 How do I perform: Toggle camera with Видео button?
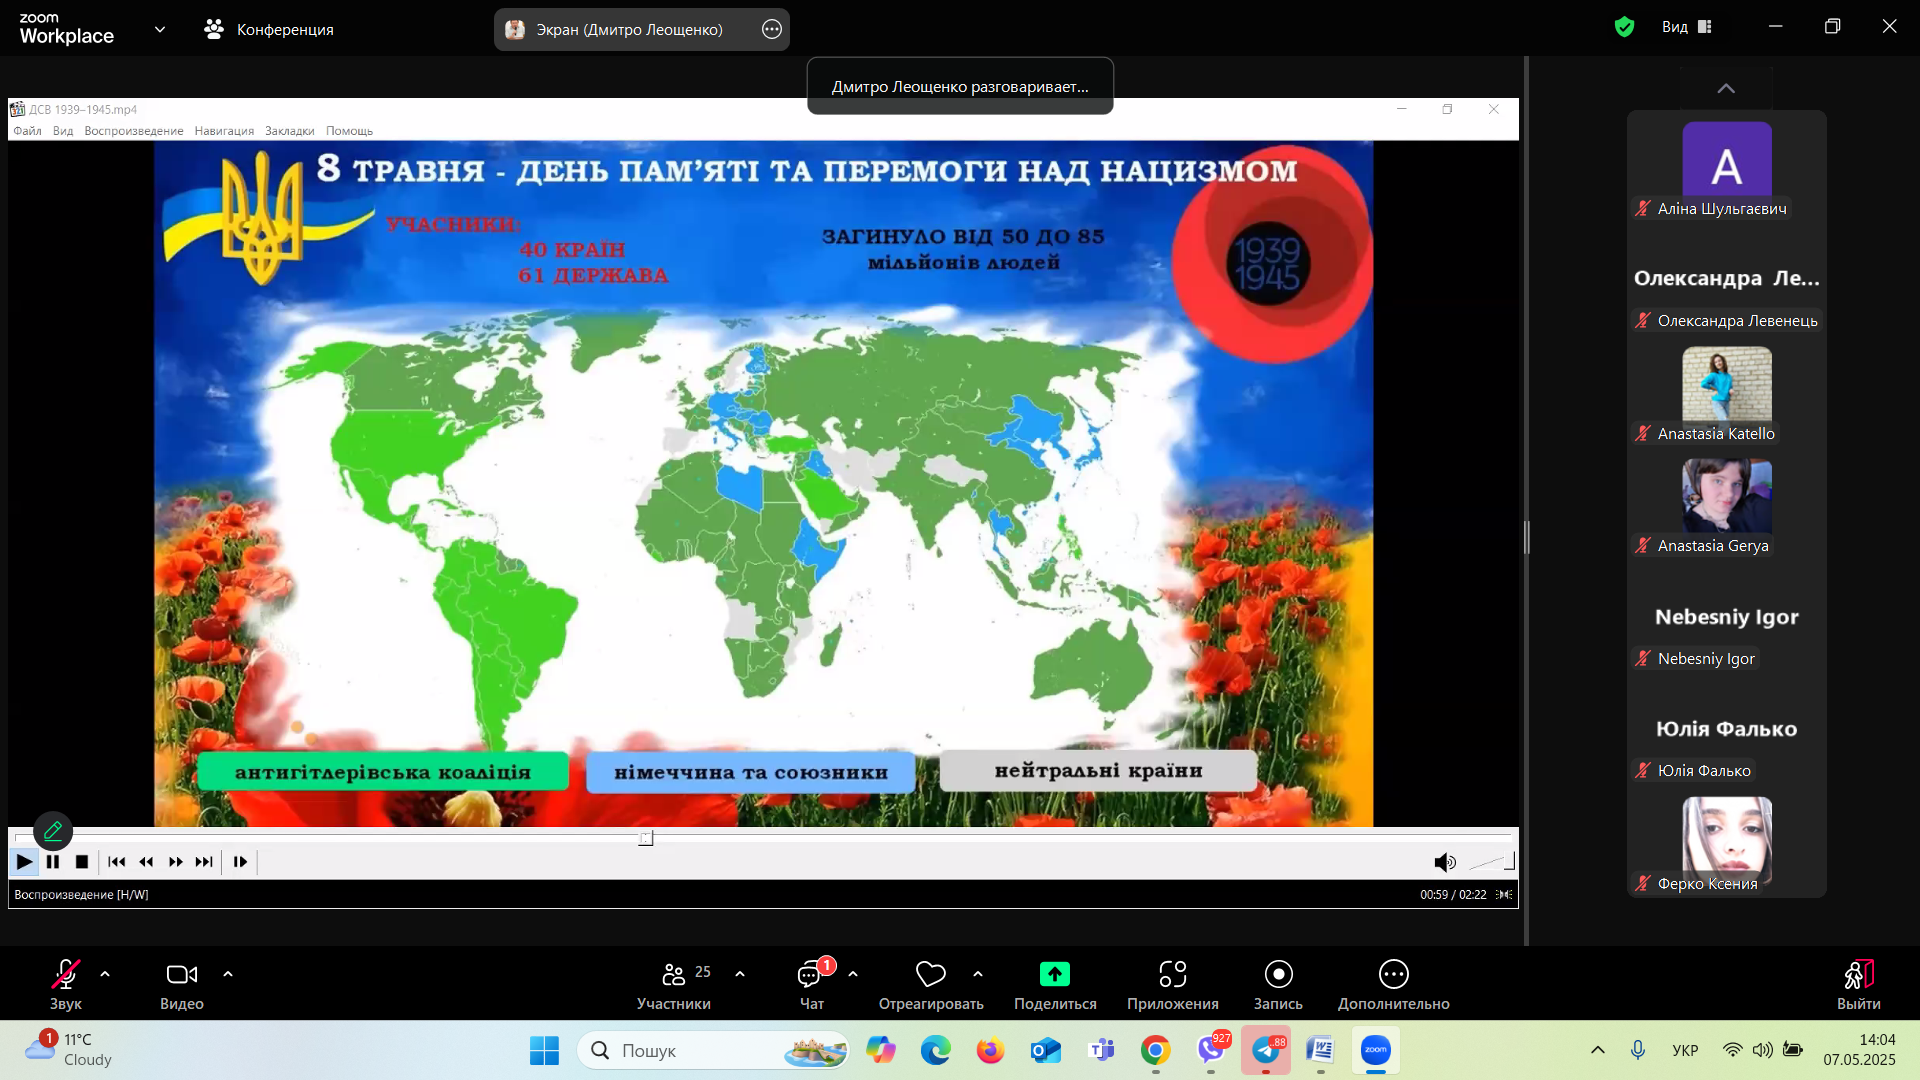181,974
